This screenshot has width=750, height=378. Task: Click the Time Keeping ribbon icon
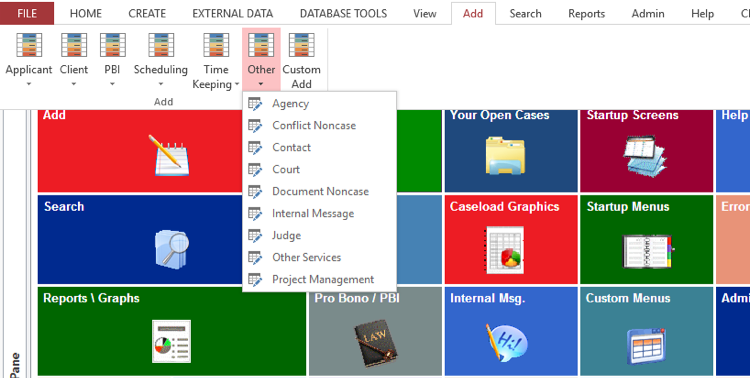(x=216, y=45)
